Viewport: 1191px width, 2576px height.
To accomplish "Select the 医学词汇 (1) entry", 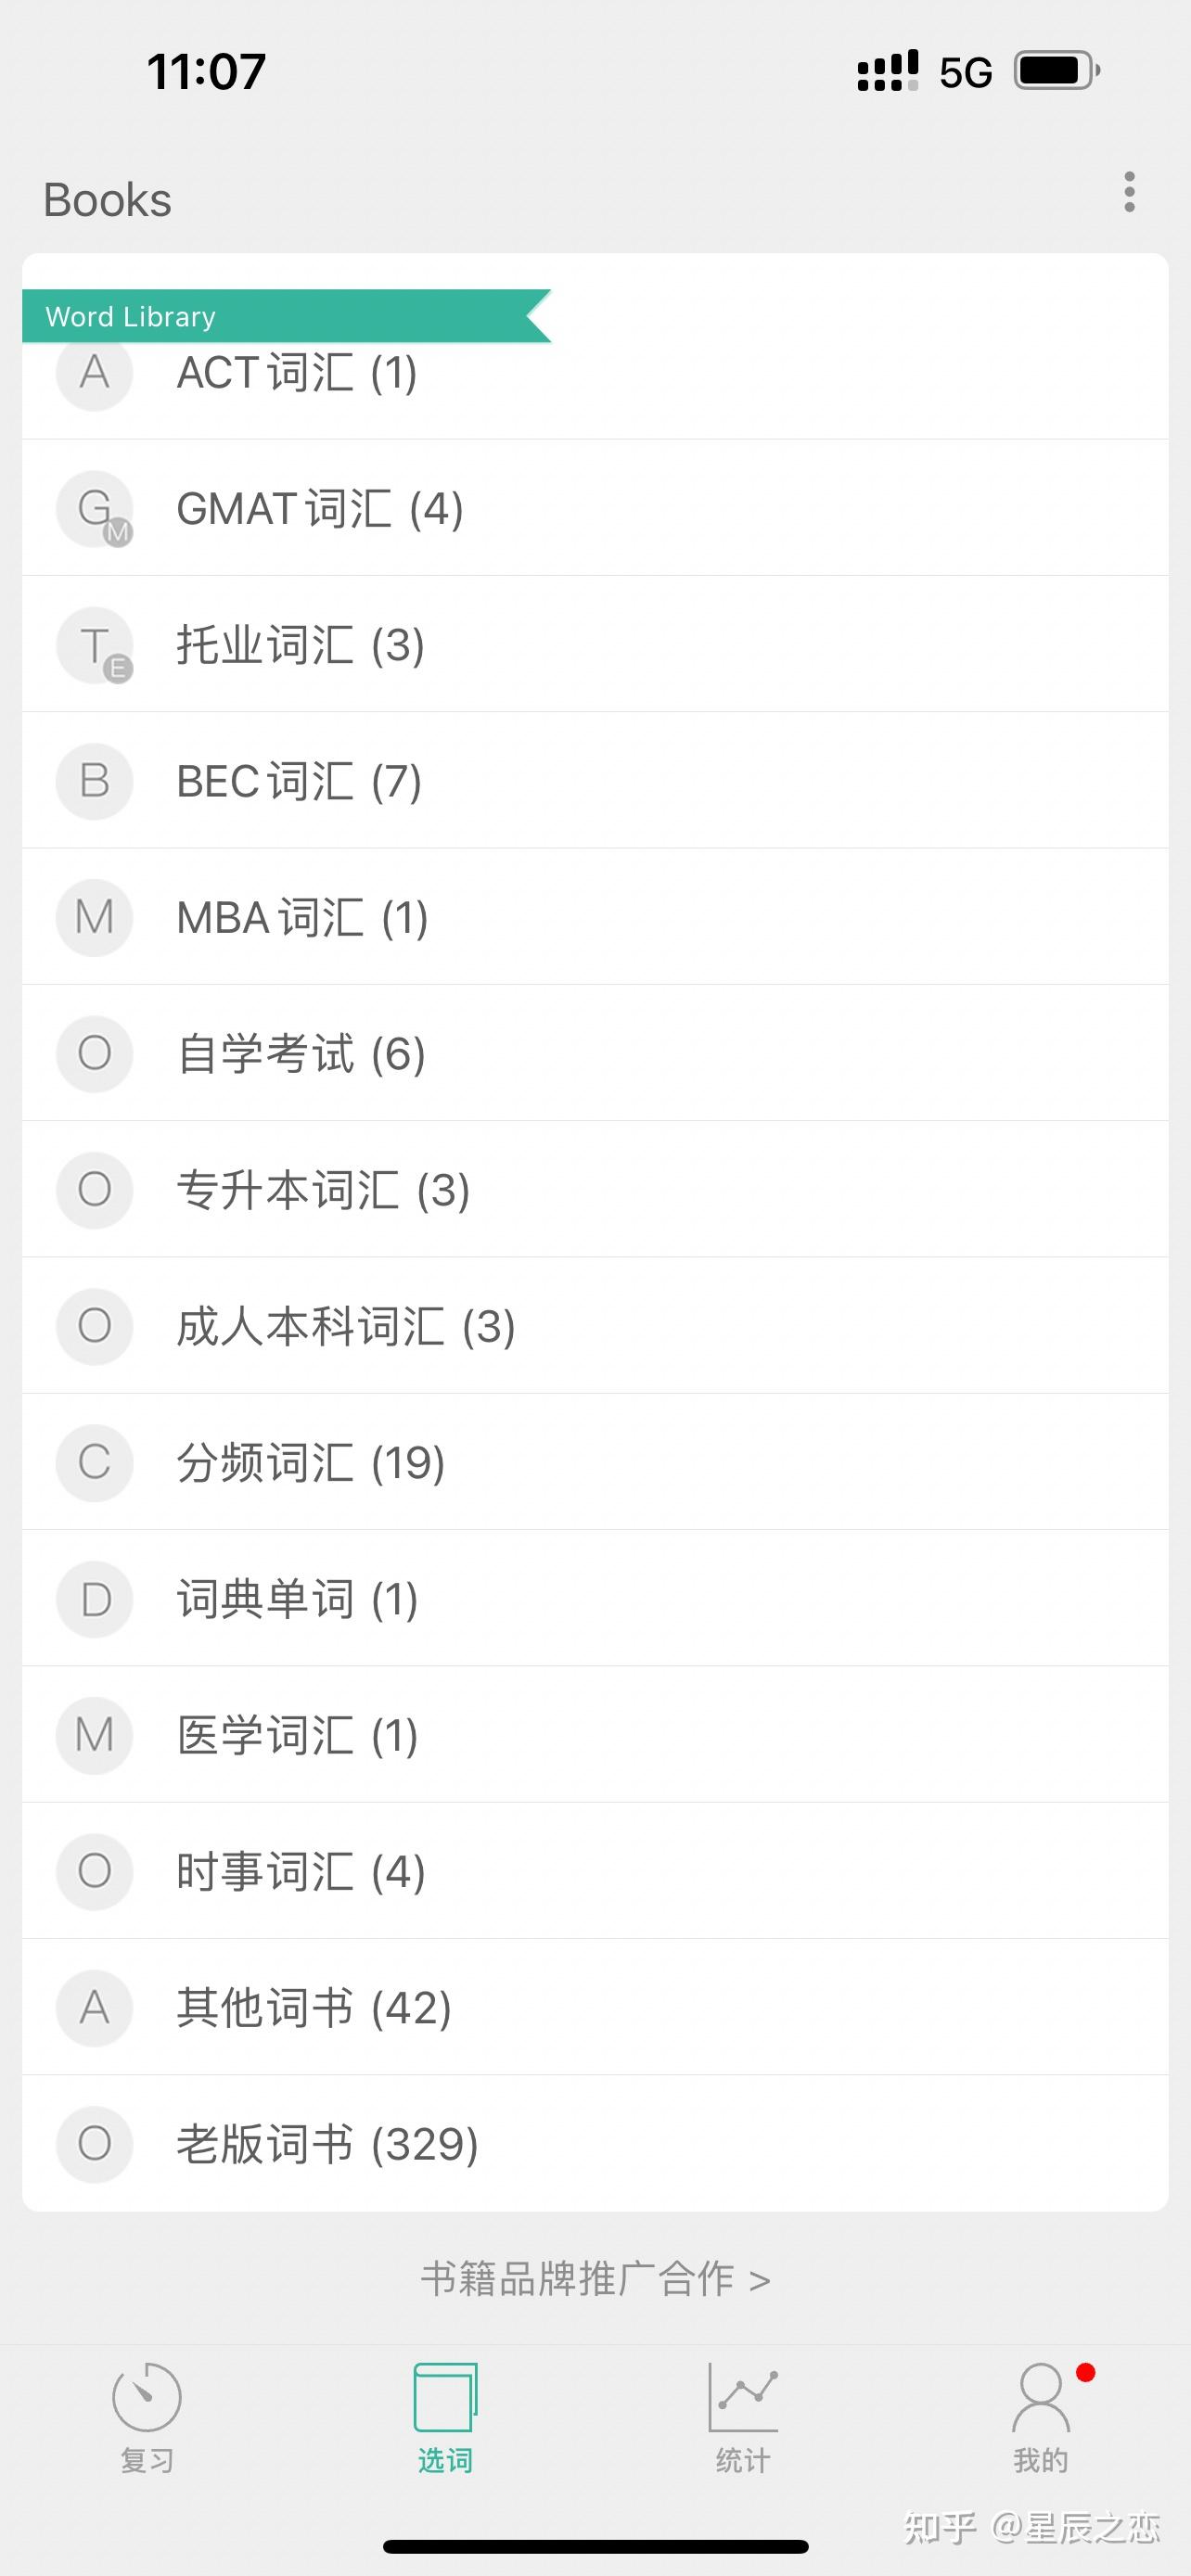I will (595, 1735).
